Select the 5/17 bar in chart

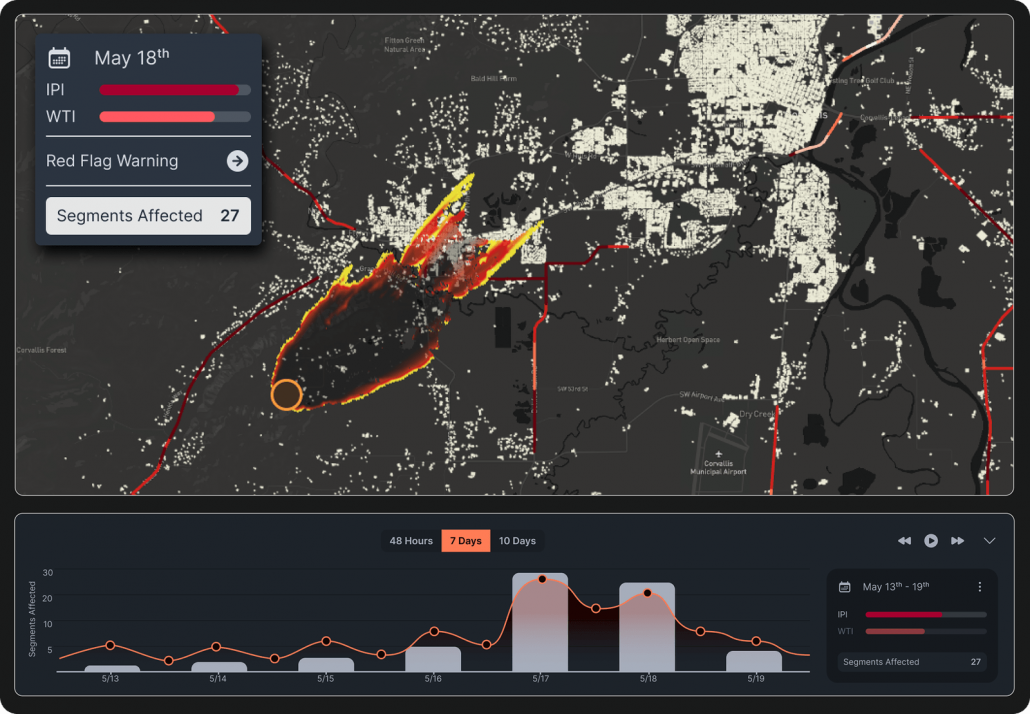pyautogui.click(x=540, y=622)
